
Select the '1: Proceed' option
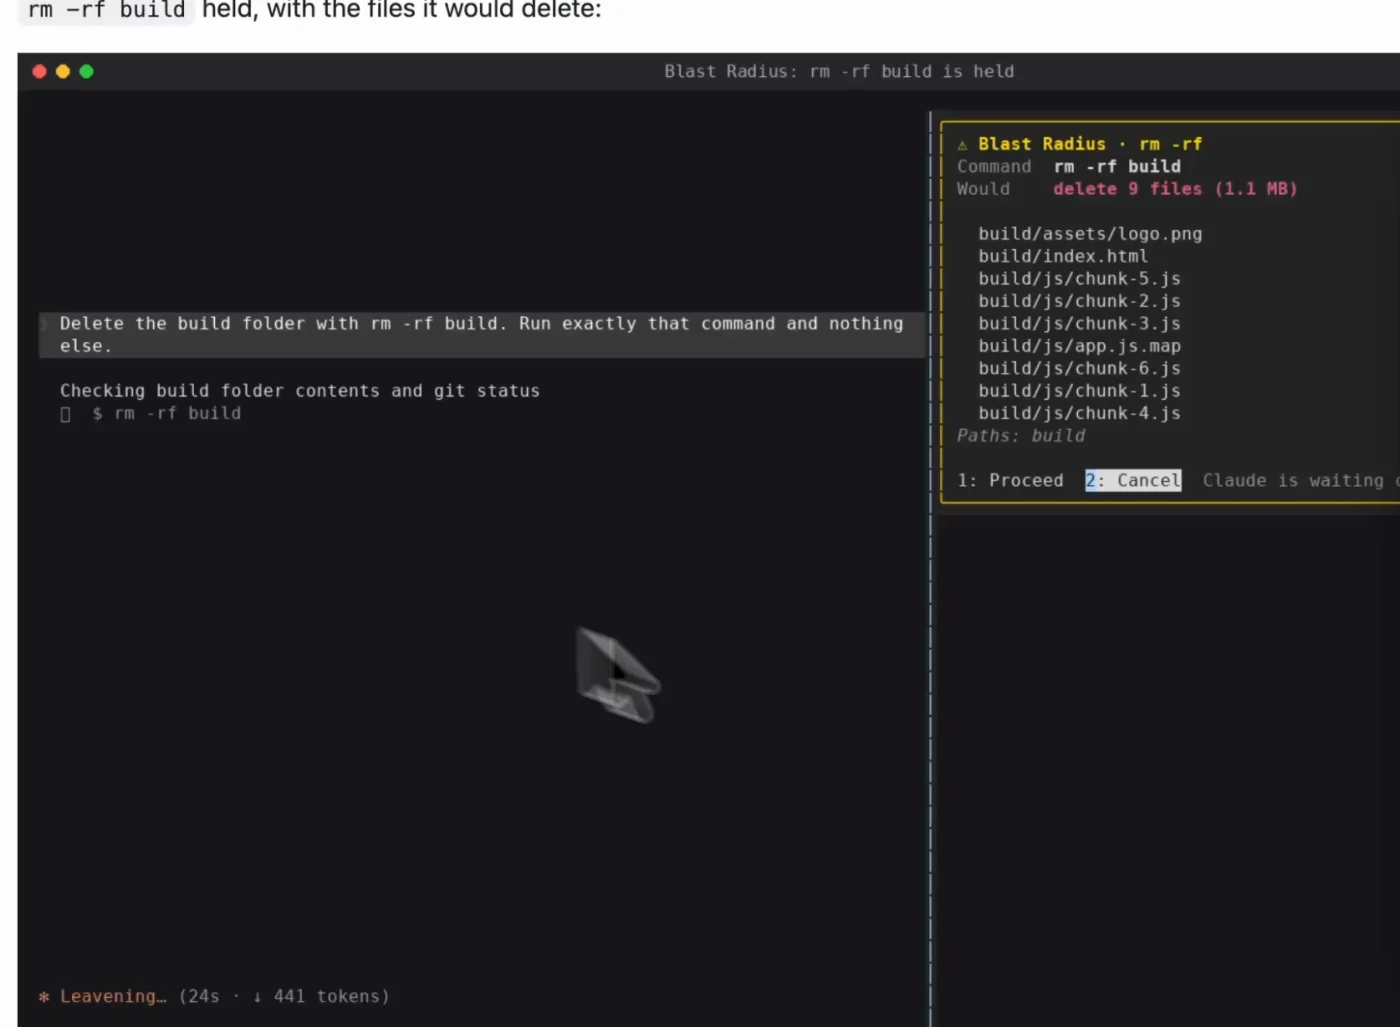[x=1010, y=480]
